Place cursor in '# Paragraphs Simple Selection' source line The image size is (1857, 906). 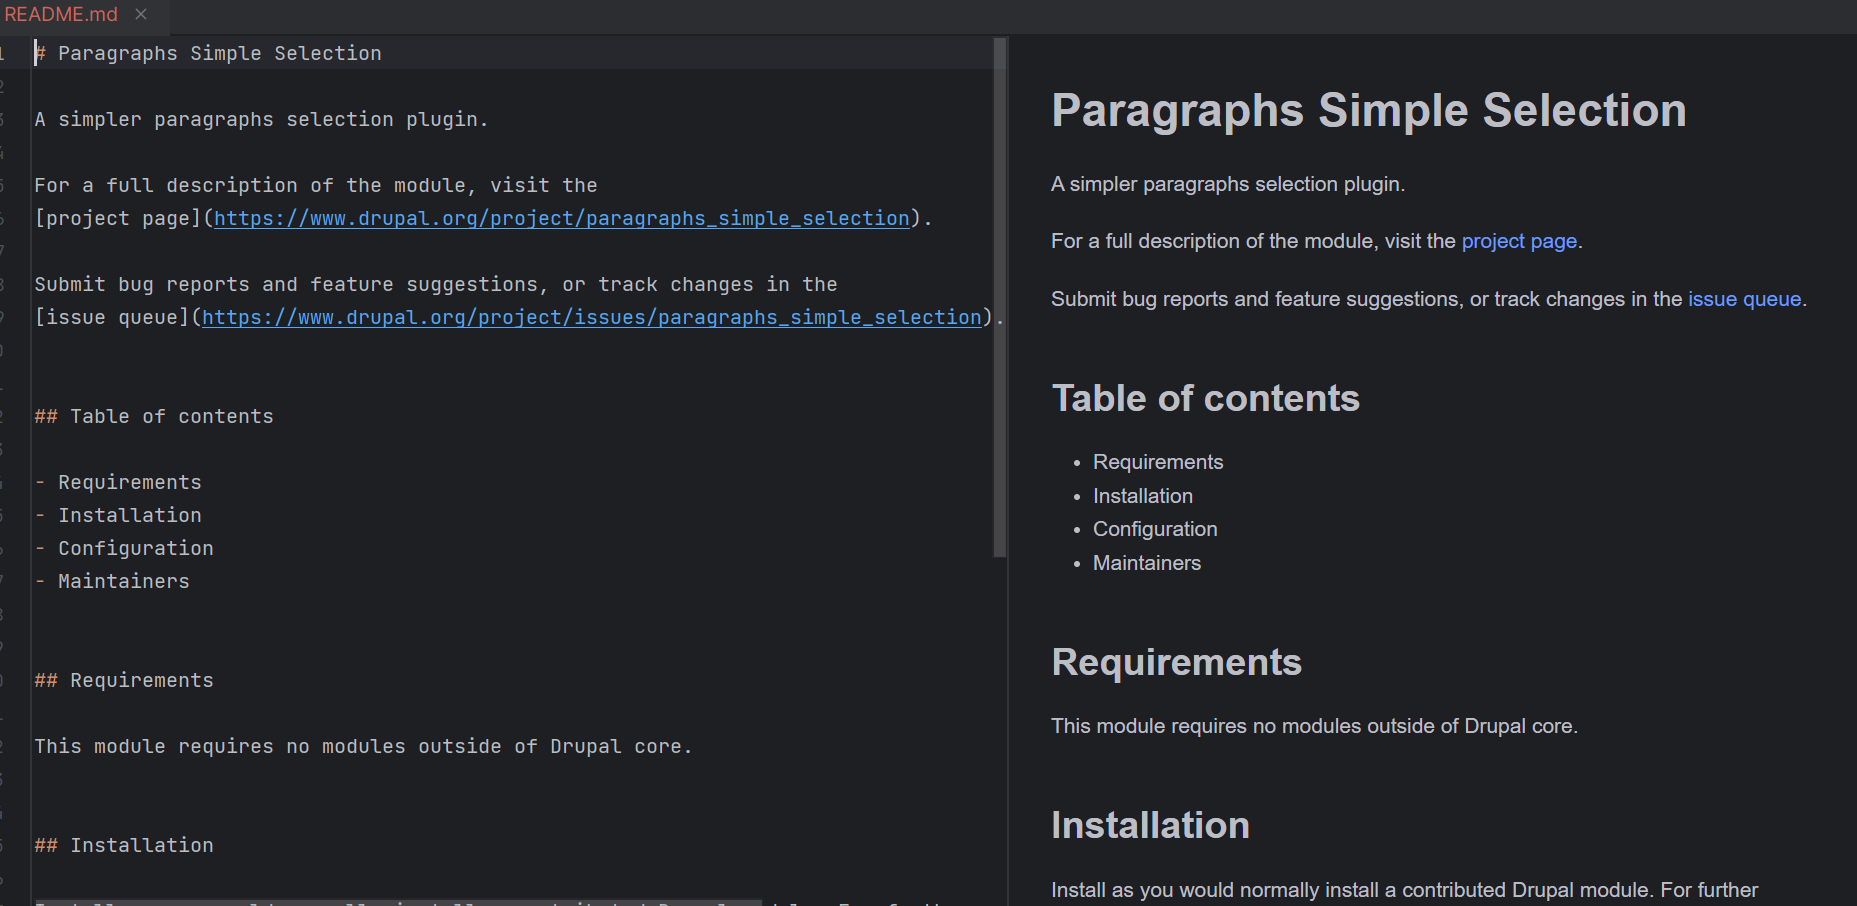click(x=219, y=53)
